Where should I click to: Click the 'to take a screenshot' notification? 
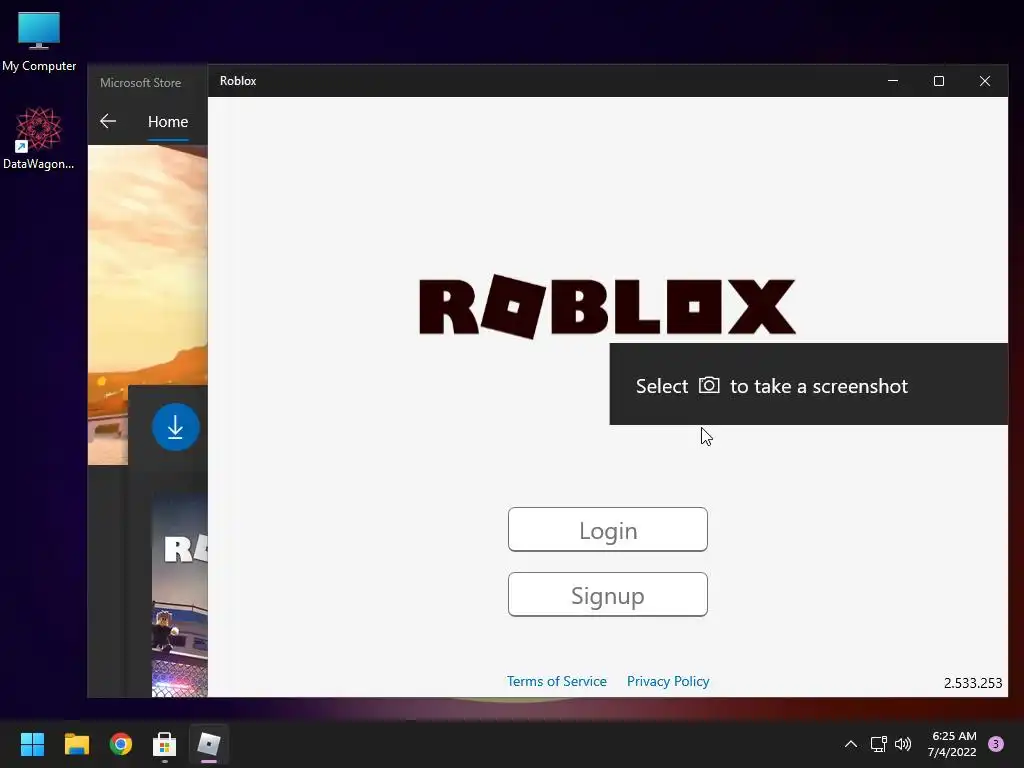point(808,384)
